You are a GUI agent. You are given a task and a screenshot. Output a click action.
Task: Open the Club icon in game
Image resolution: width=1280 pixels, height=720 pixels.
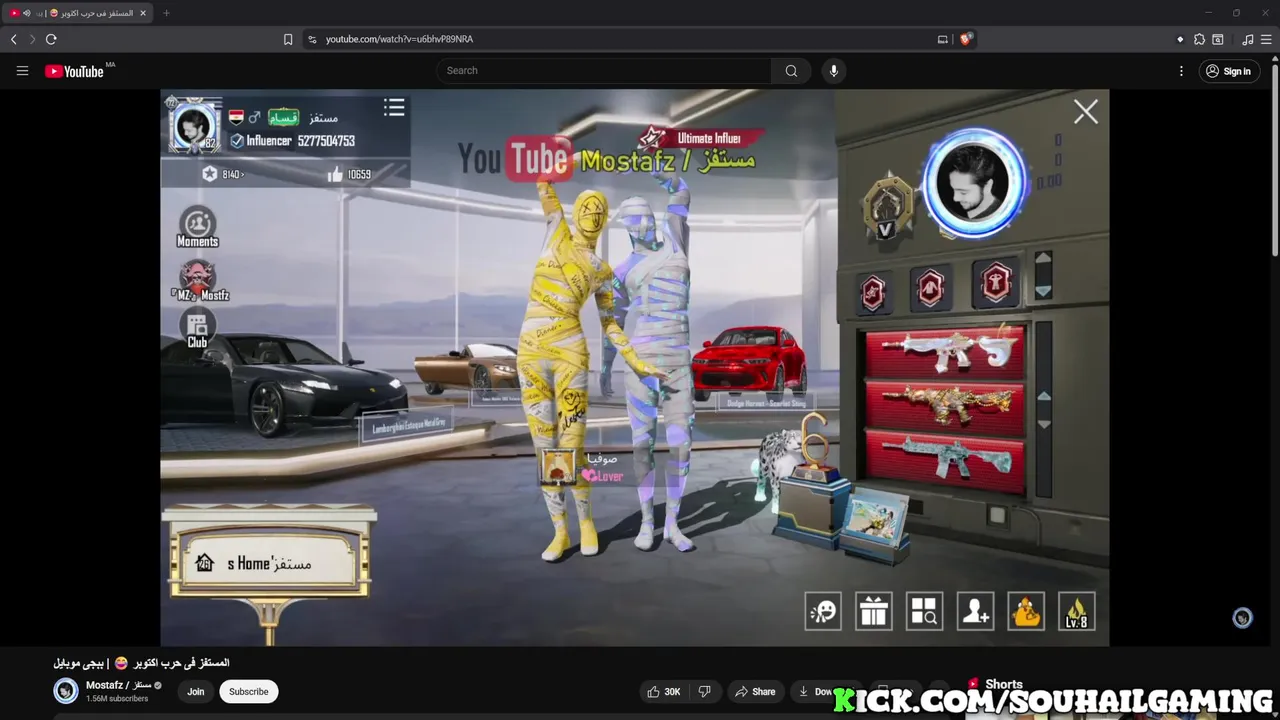[198, 329]
